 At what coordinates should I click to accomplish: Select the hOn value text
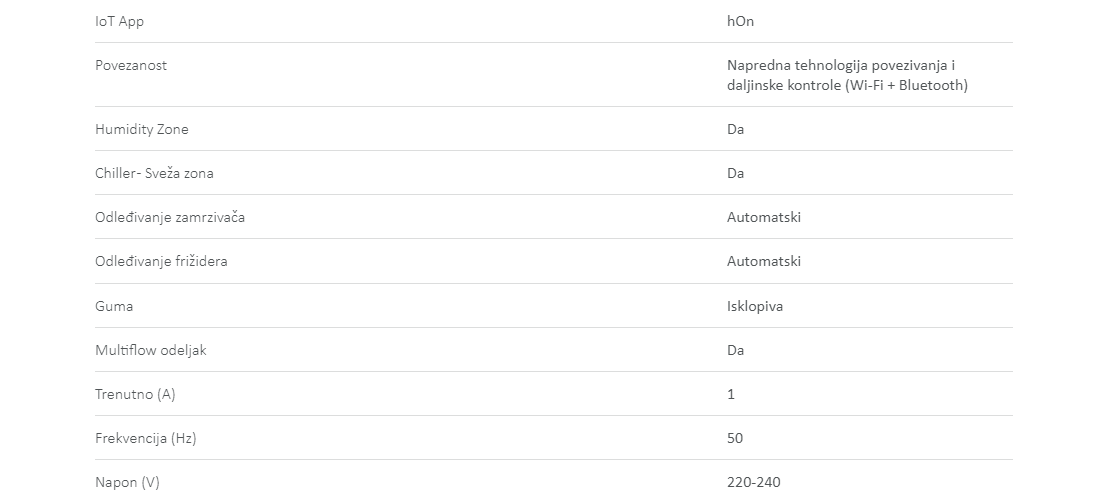pyautogui.click(x=740, y=21)
